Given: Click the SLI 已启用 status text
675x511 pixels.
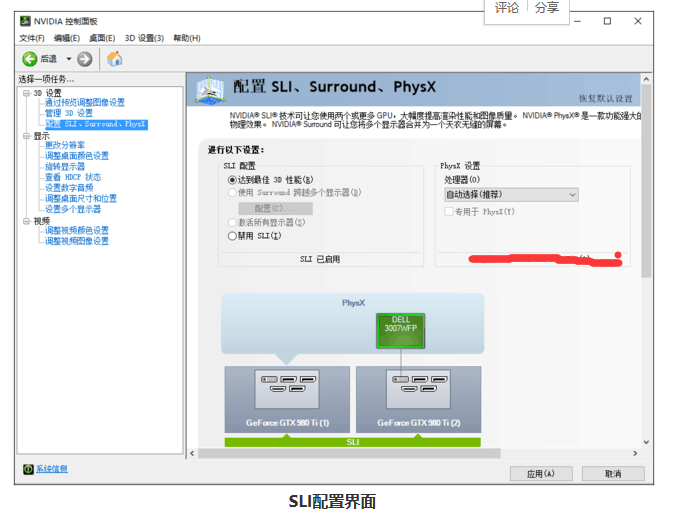Looking at the screenshot, I should [x=320, y=259].
